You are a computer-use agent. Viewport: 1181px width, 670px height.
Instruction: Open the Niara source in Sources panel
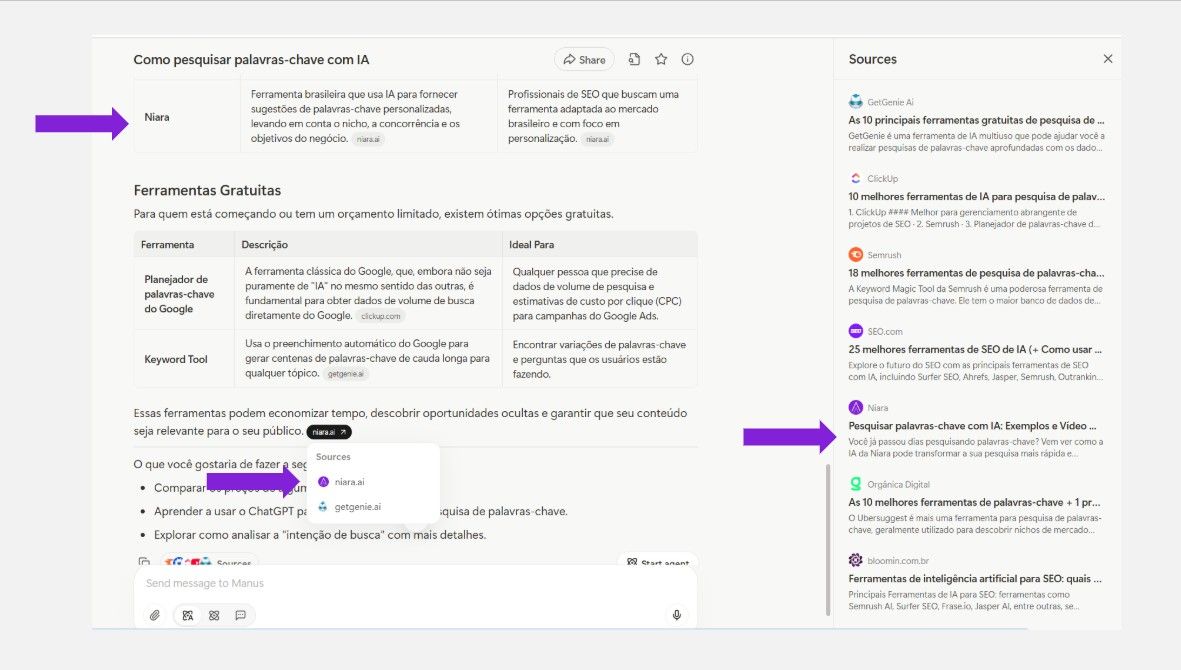972,426
